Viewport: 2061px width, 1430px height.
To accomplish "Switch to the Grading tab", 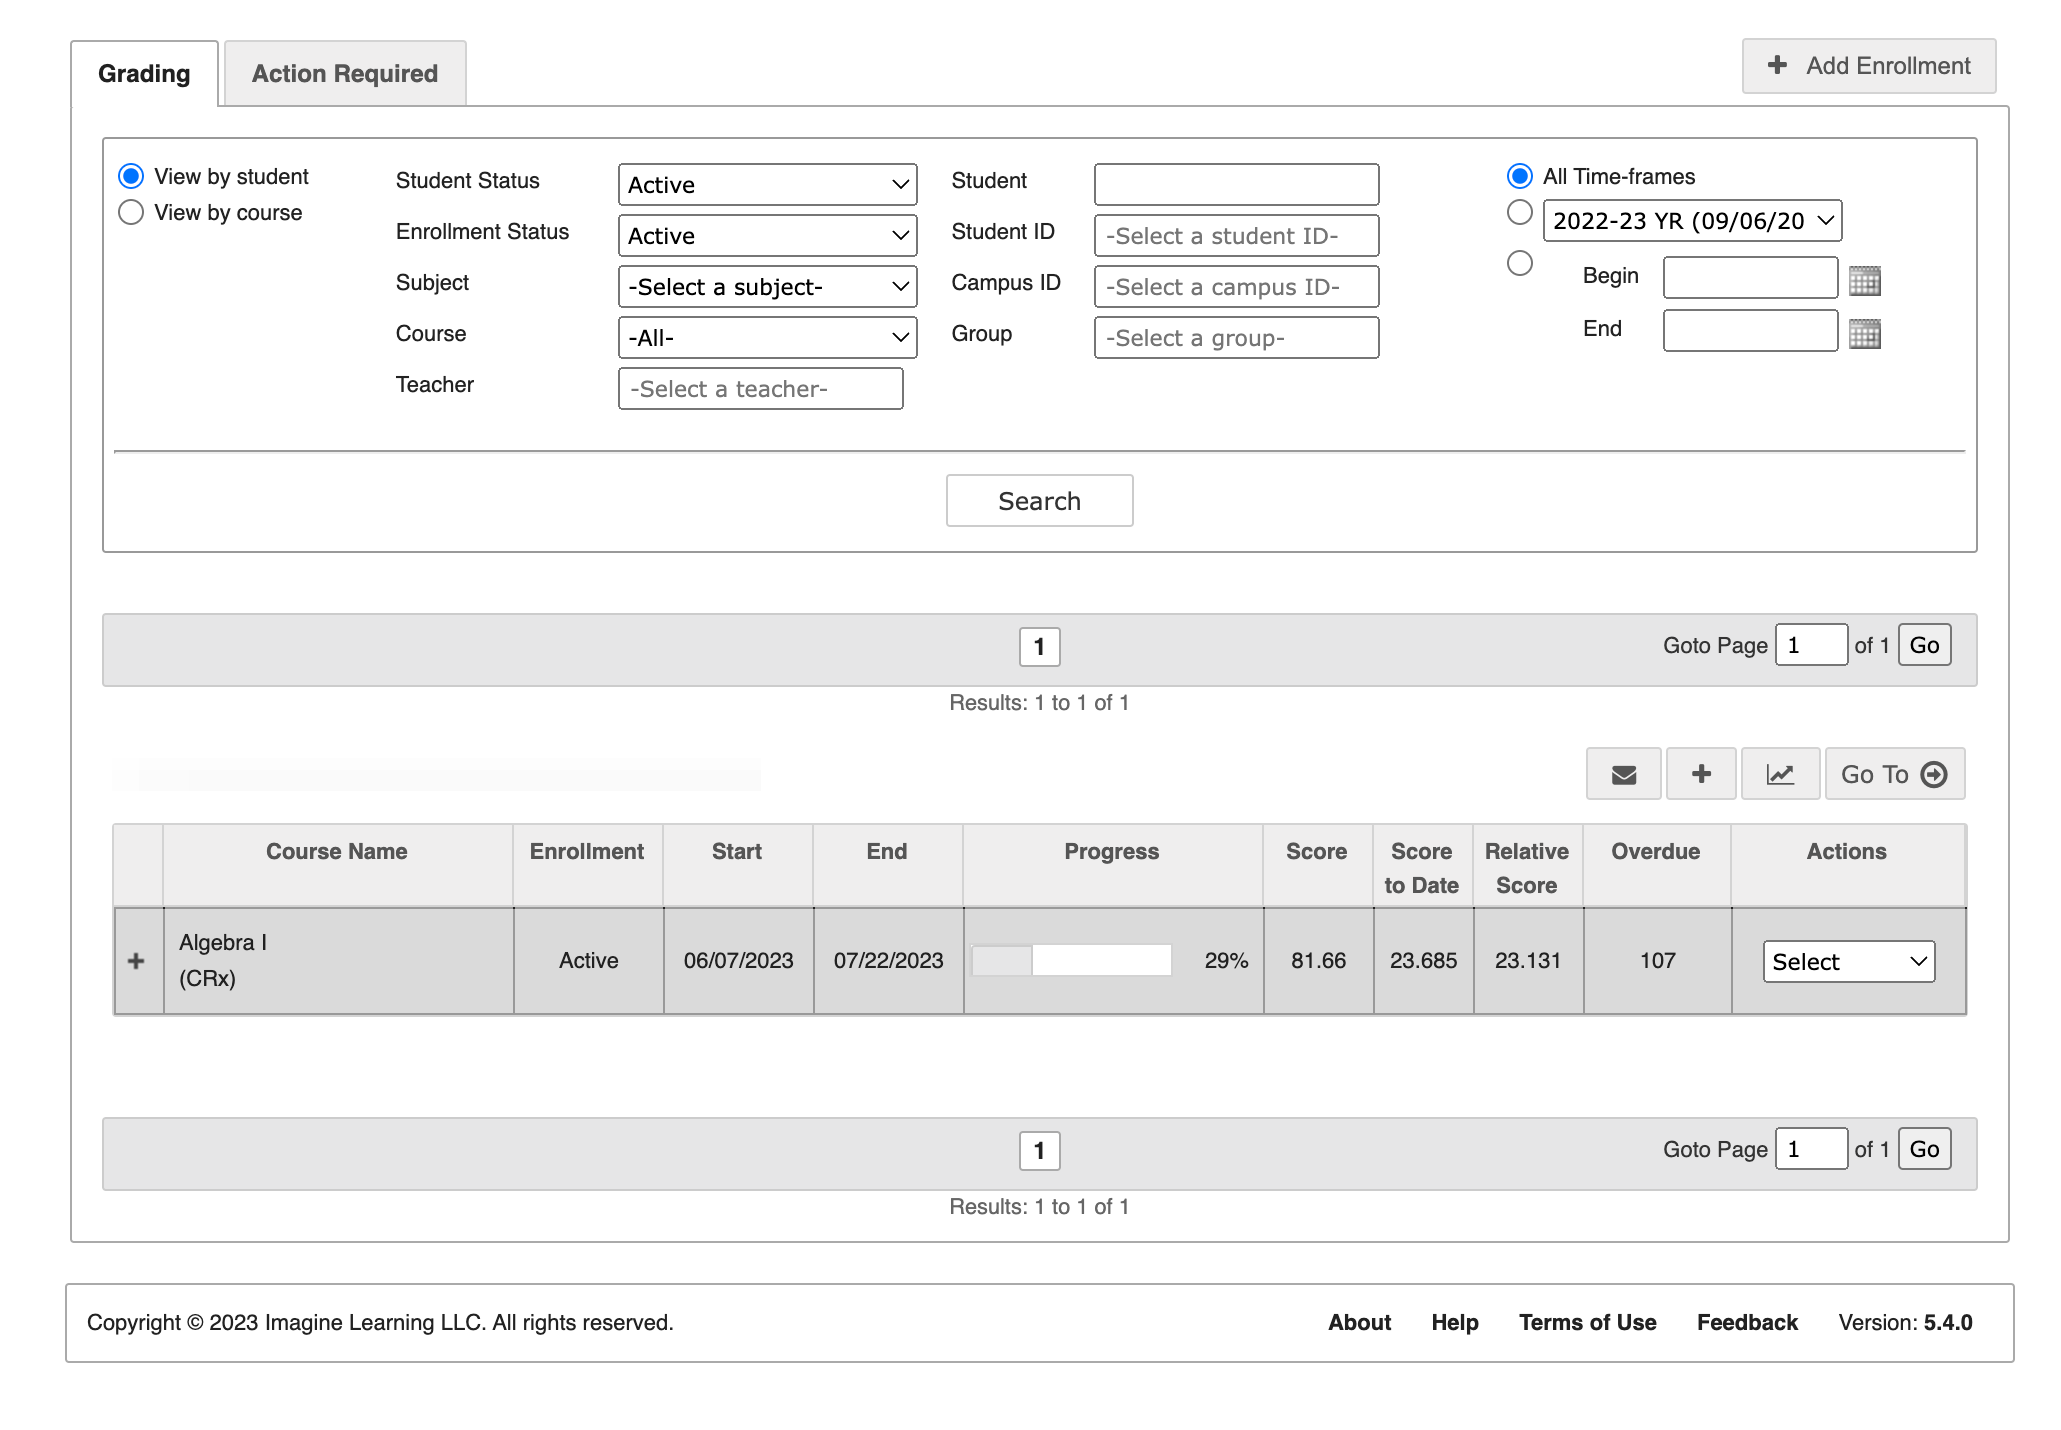I will [144, 74].
